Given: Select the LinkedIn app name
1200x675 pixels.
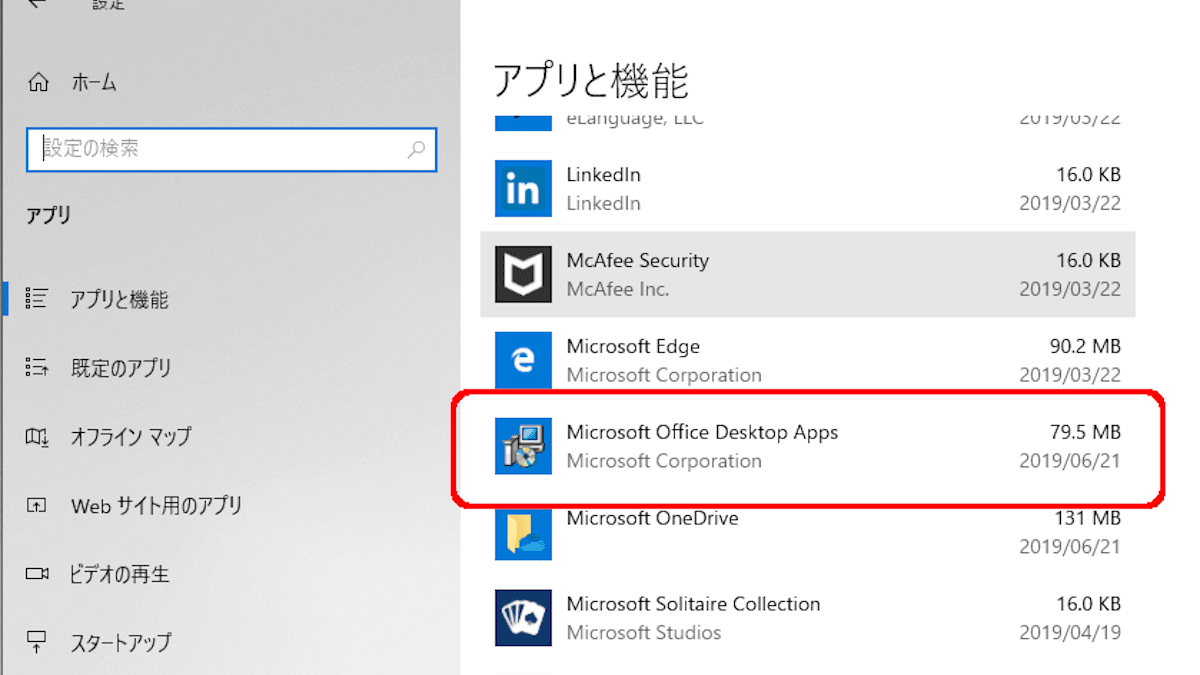Looking at the screenshot, I should (x=603, y=174).
